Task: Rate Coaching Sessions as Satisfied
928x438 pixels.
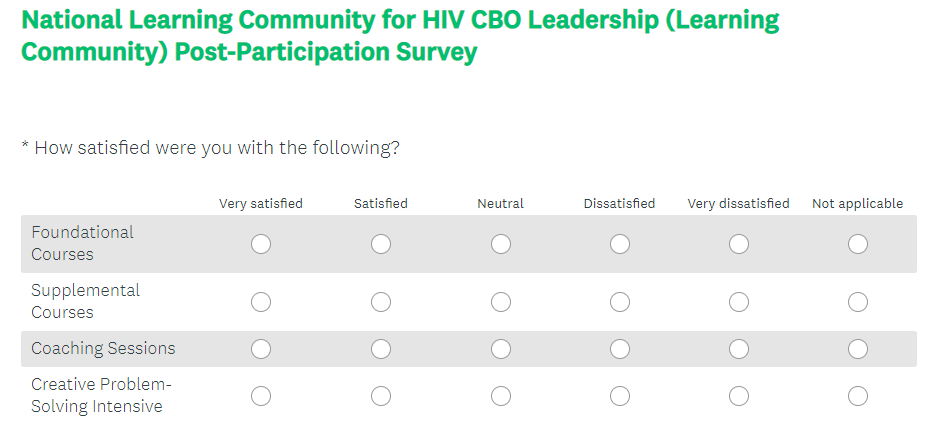Action: point(381,349)
